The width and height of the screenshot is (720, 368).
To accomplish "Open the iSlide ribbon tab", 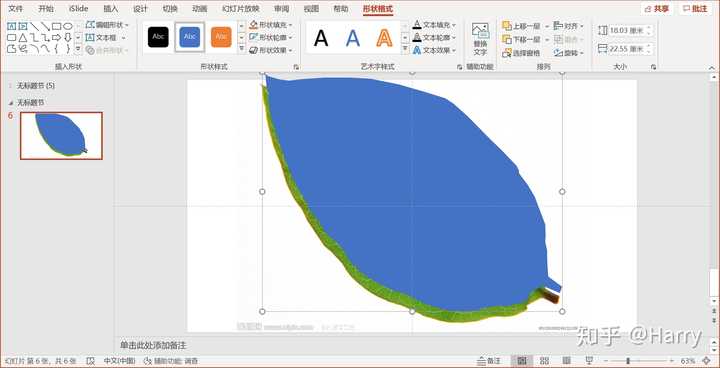I will pyautogui.click(x=78, y=9).
